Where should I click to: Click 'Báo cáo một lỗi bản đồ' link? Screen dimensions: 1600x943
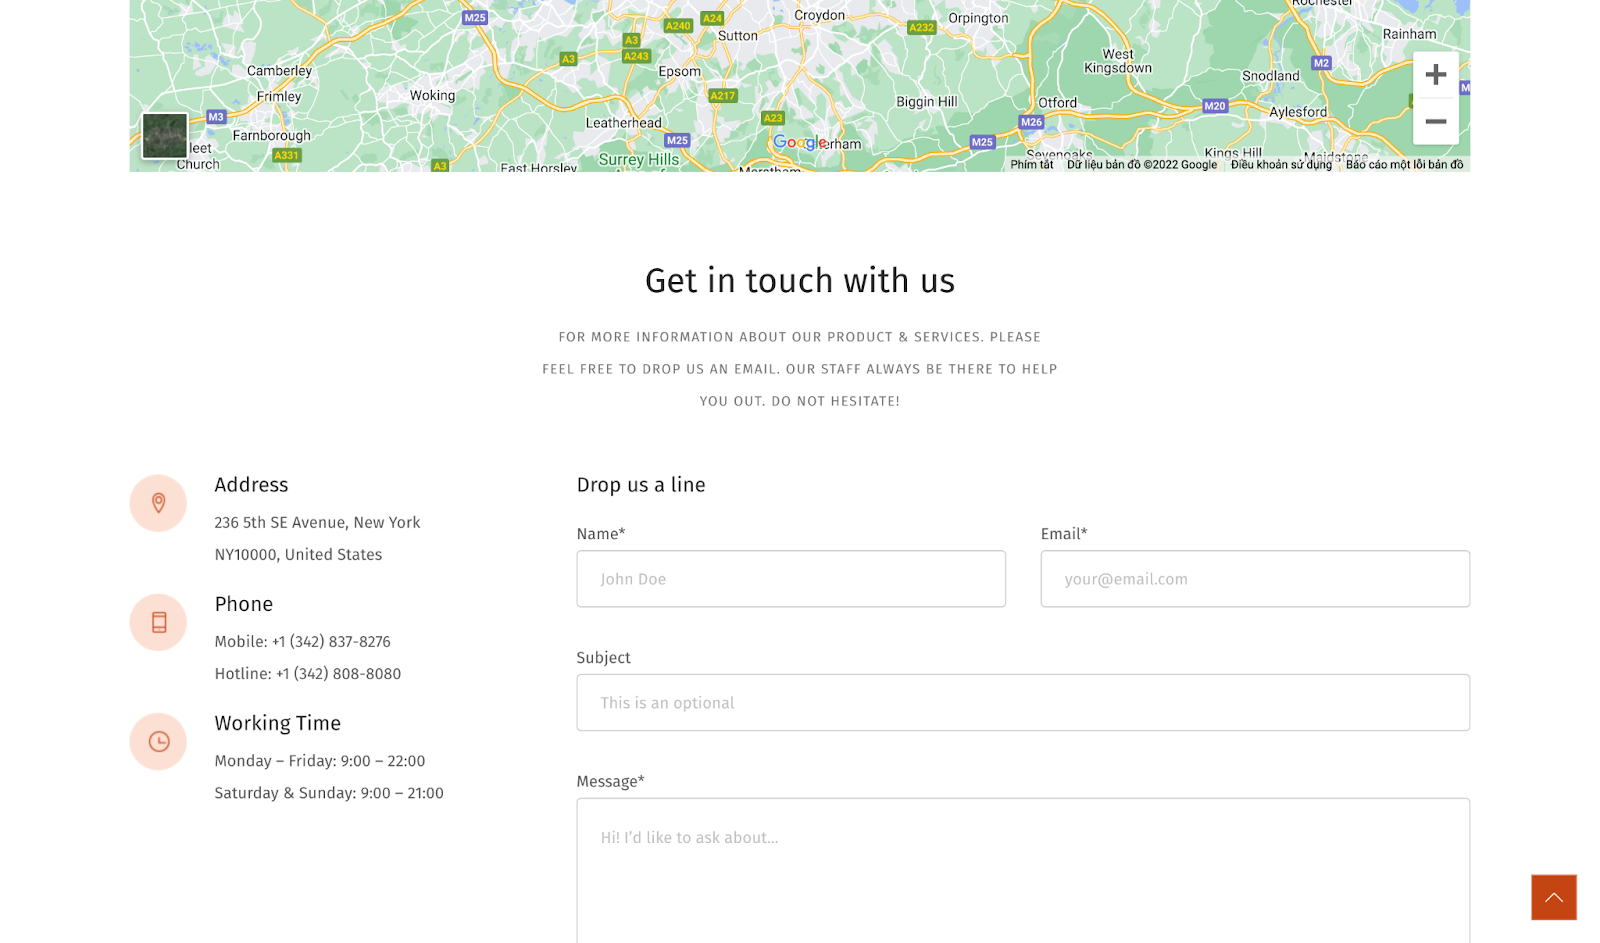click(x=1404, y=165)
